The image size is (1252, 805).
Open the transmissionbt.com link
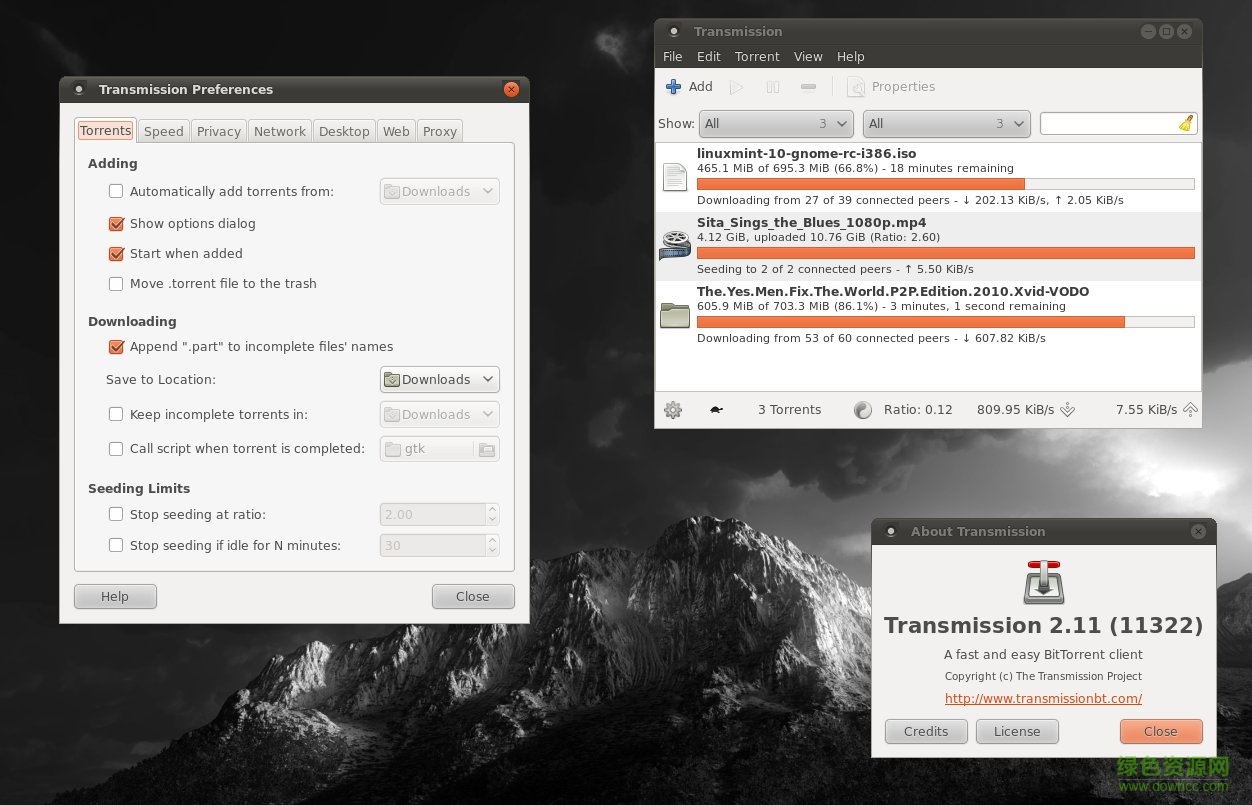click(x=1043, y=698)
